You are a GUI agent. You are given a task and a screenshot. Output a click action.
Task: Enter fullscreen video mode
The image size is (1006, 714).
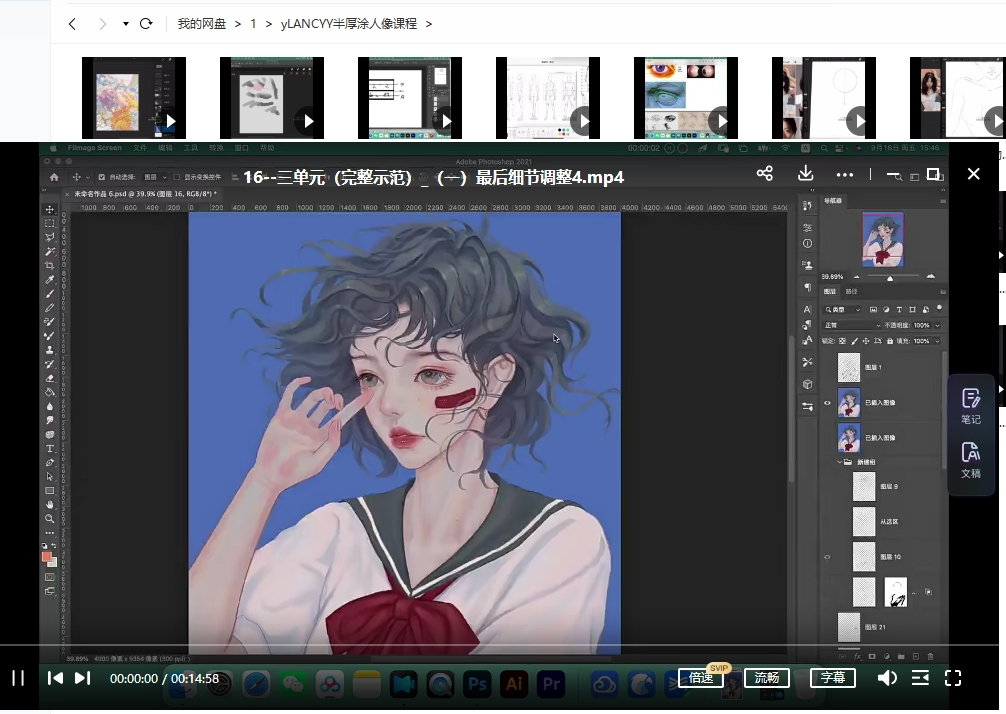(953, 678)
